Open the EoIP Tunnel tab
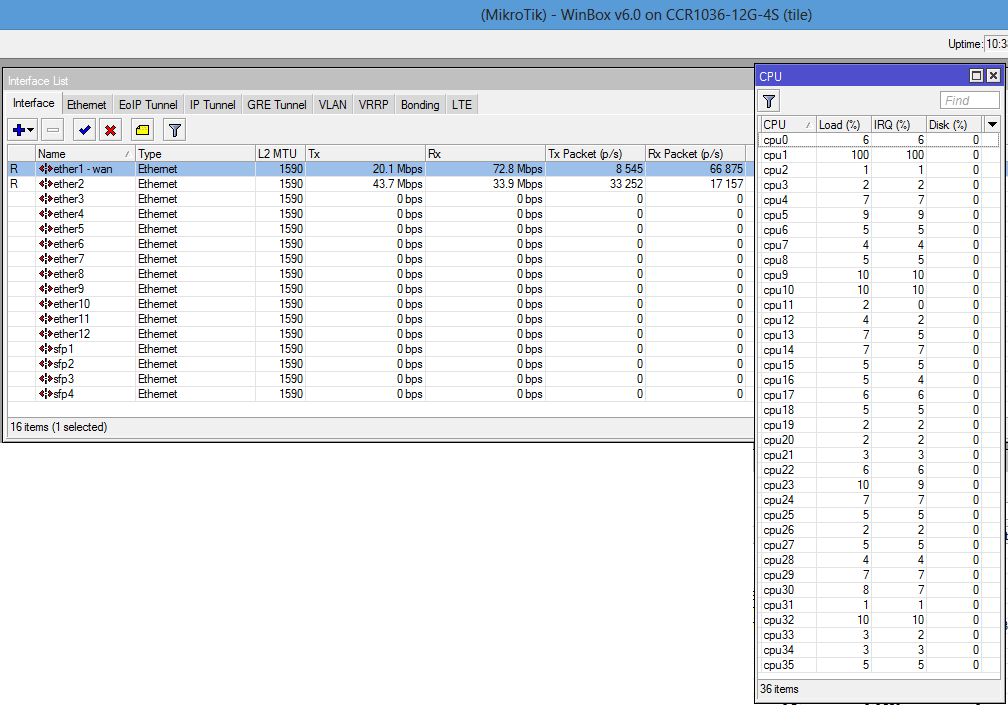1008x705 pixels. tap(148, 105)
